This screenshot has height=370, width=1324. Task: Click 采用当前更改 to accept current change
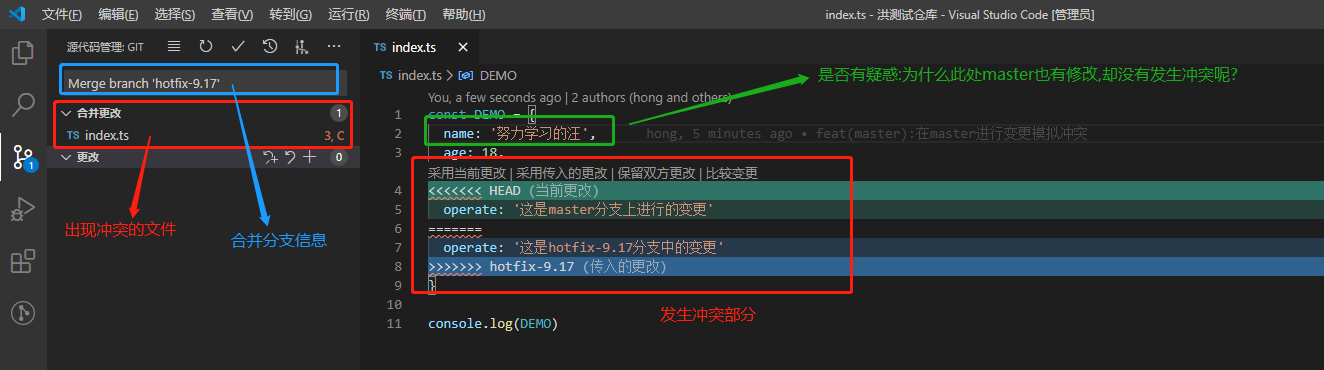click(467, 173)
